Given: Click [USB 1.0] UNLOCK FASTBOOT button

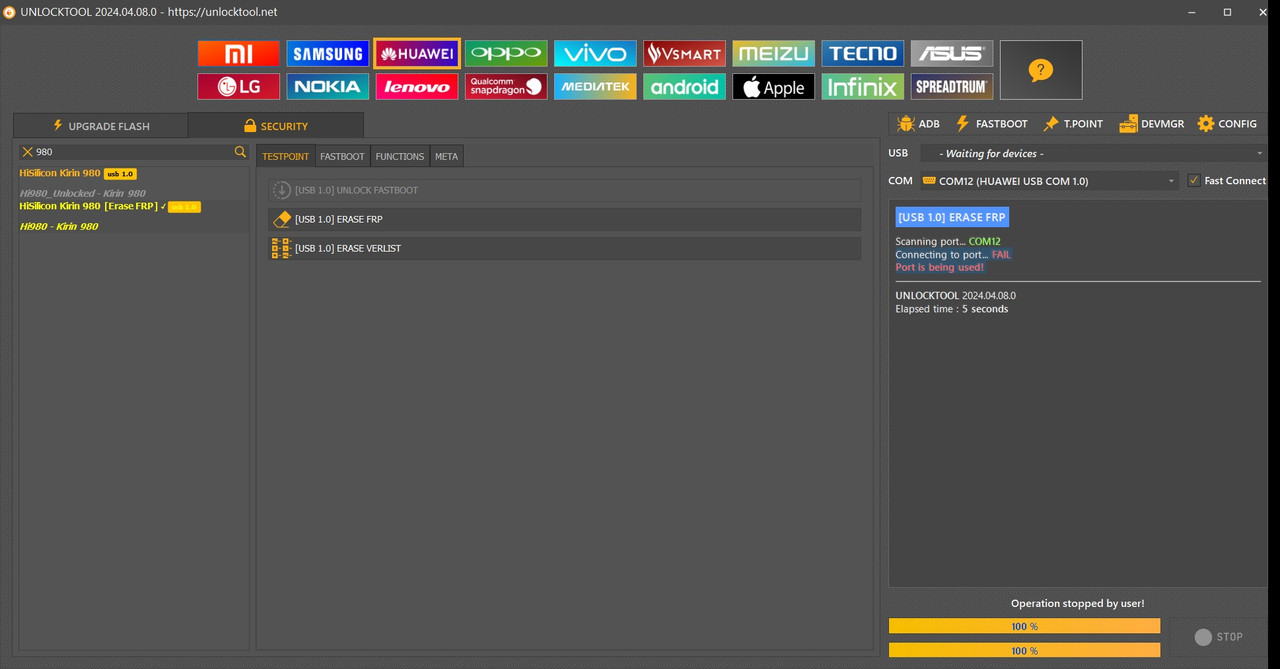Looking at the screenshot, I should [565, 190].
